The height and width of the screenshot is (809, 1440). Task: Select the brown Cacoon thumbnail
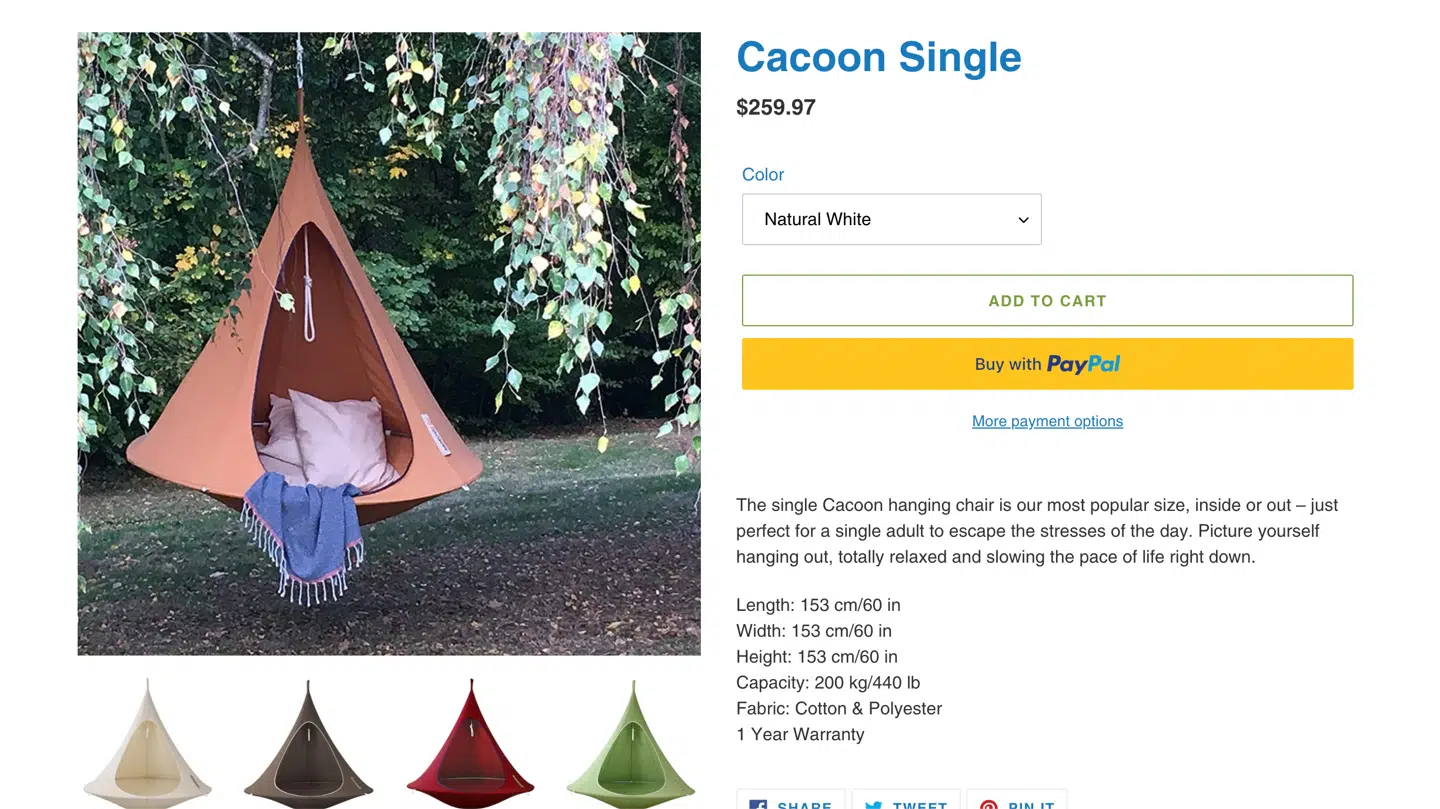point(308,745)
